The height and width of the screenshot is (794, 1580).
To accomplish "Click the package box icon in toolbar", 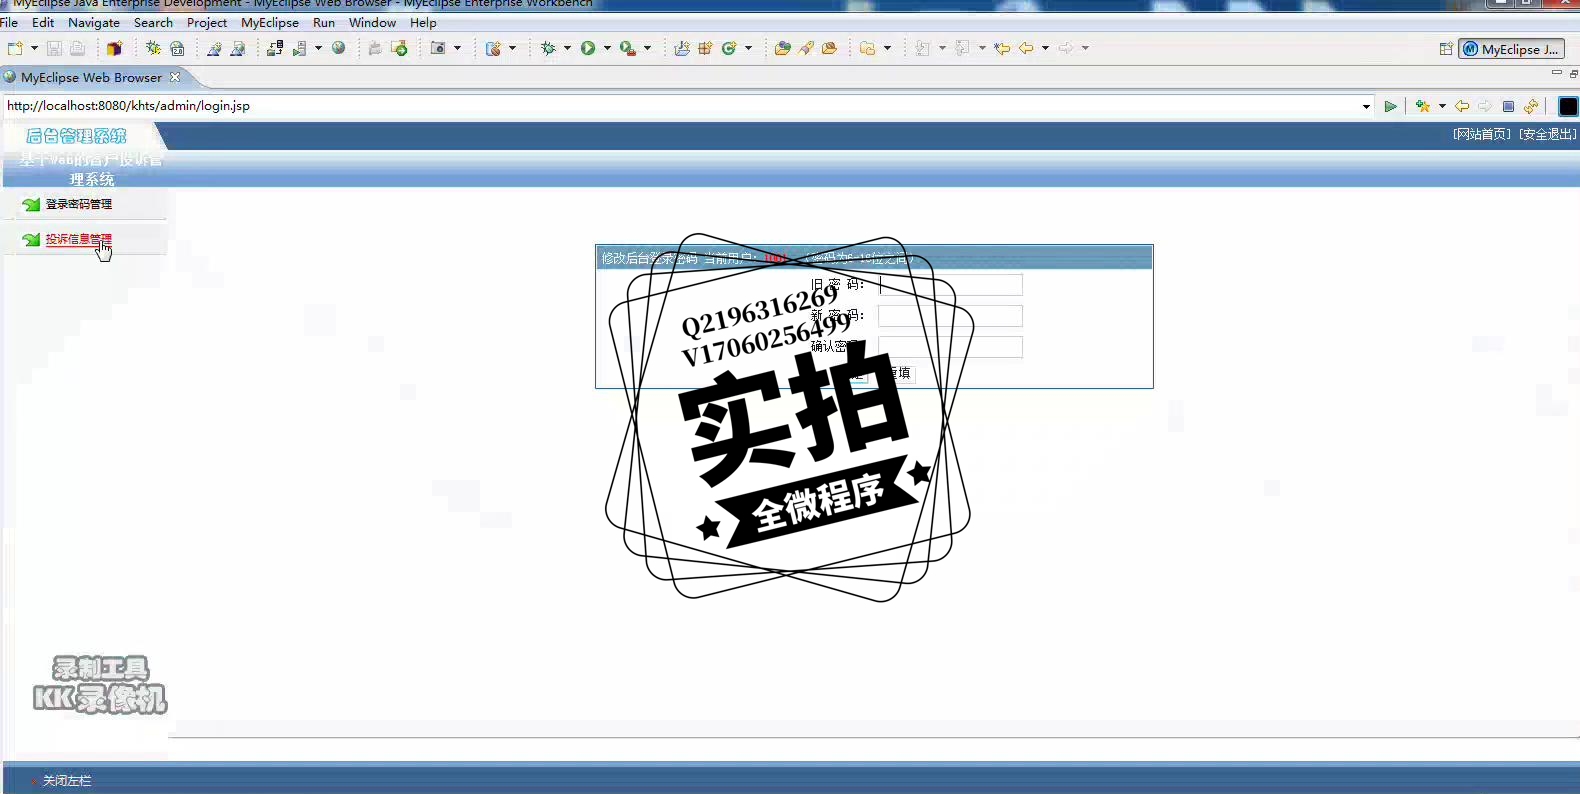I will click(114, 48).
